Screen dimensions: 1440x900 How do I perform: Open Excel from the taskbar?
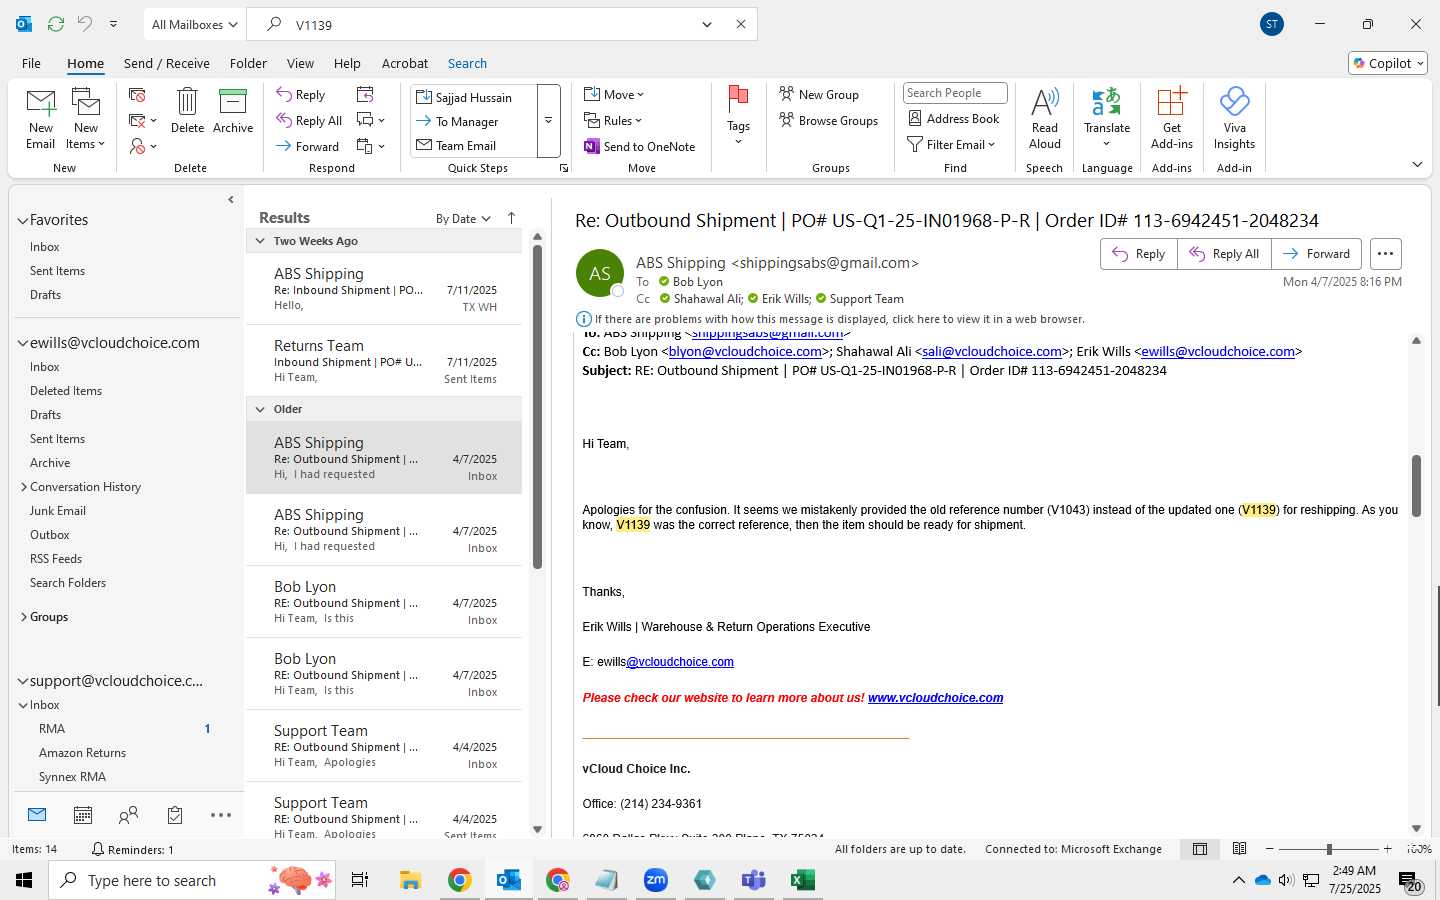[802, 880]
